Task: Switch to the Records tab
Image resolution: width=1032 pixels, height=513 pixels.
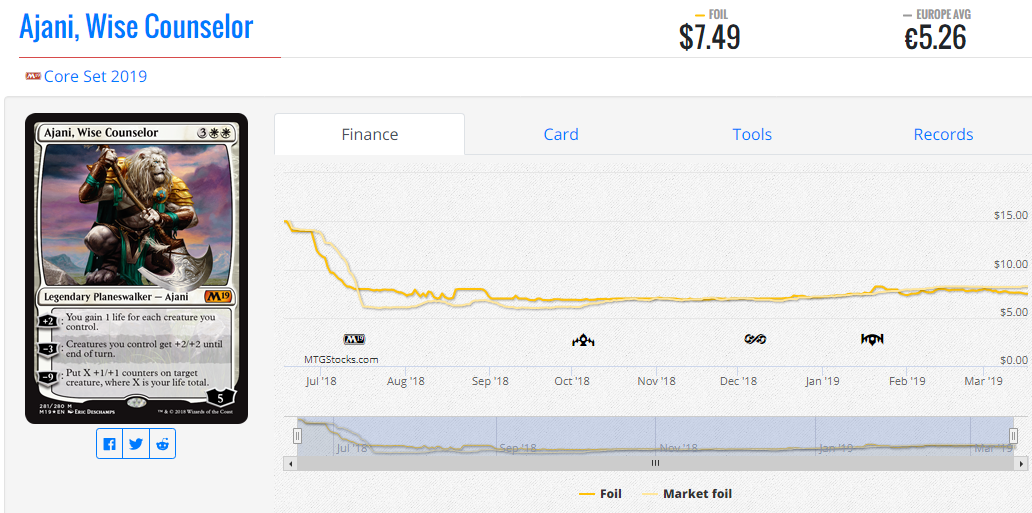Action: coord(943,134)
